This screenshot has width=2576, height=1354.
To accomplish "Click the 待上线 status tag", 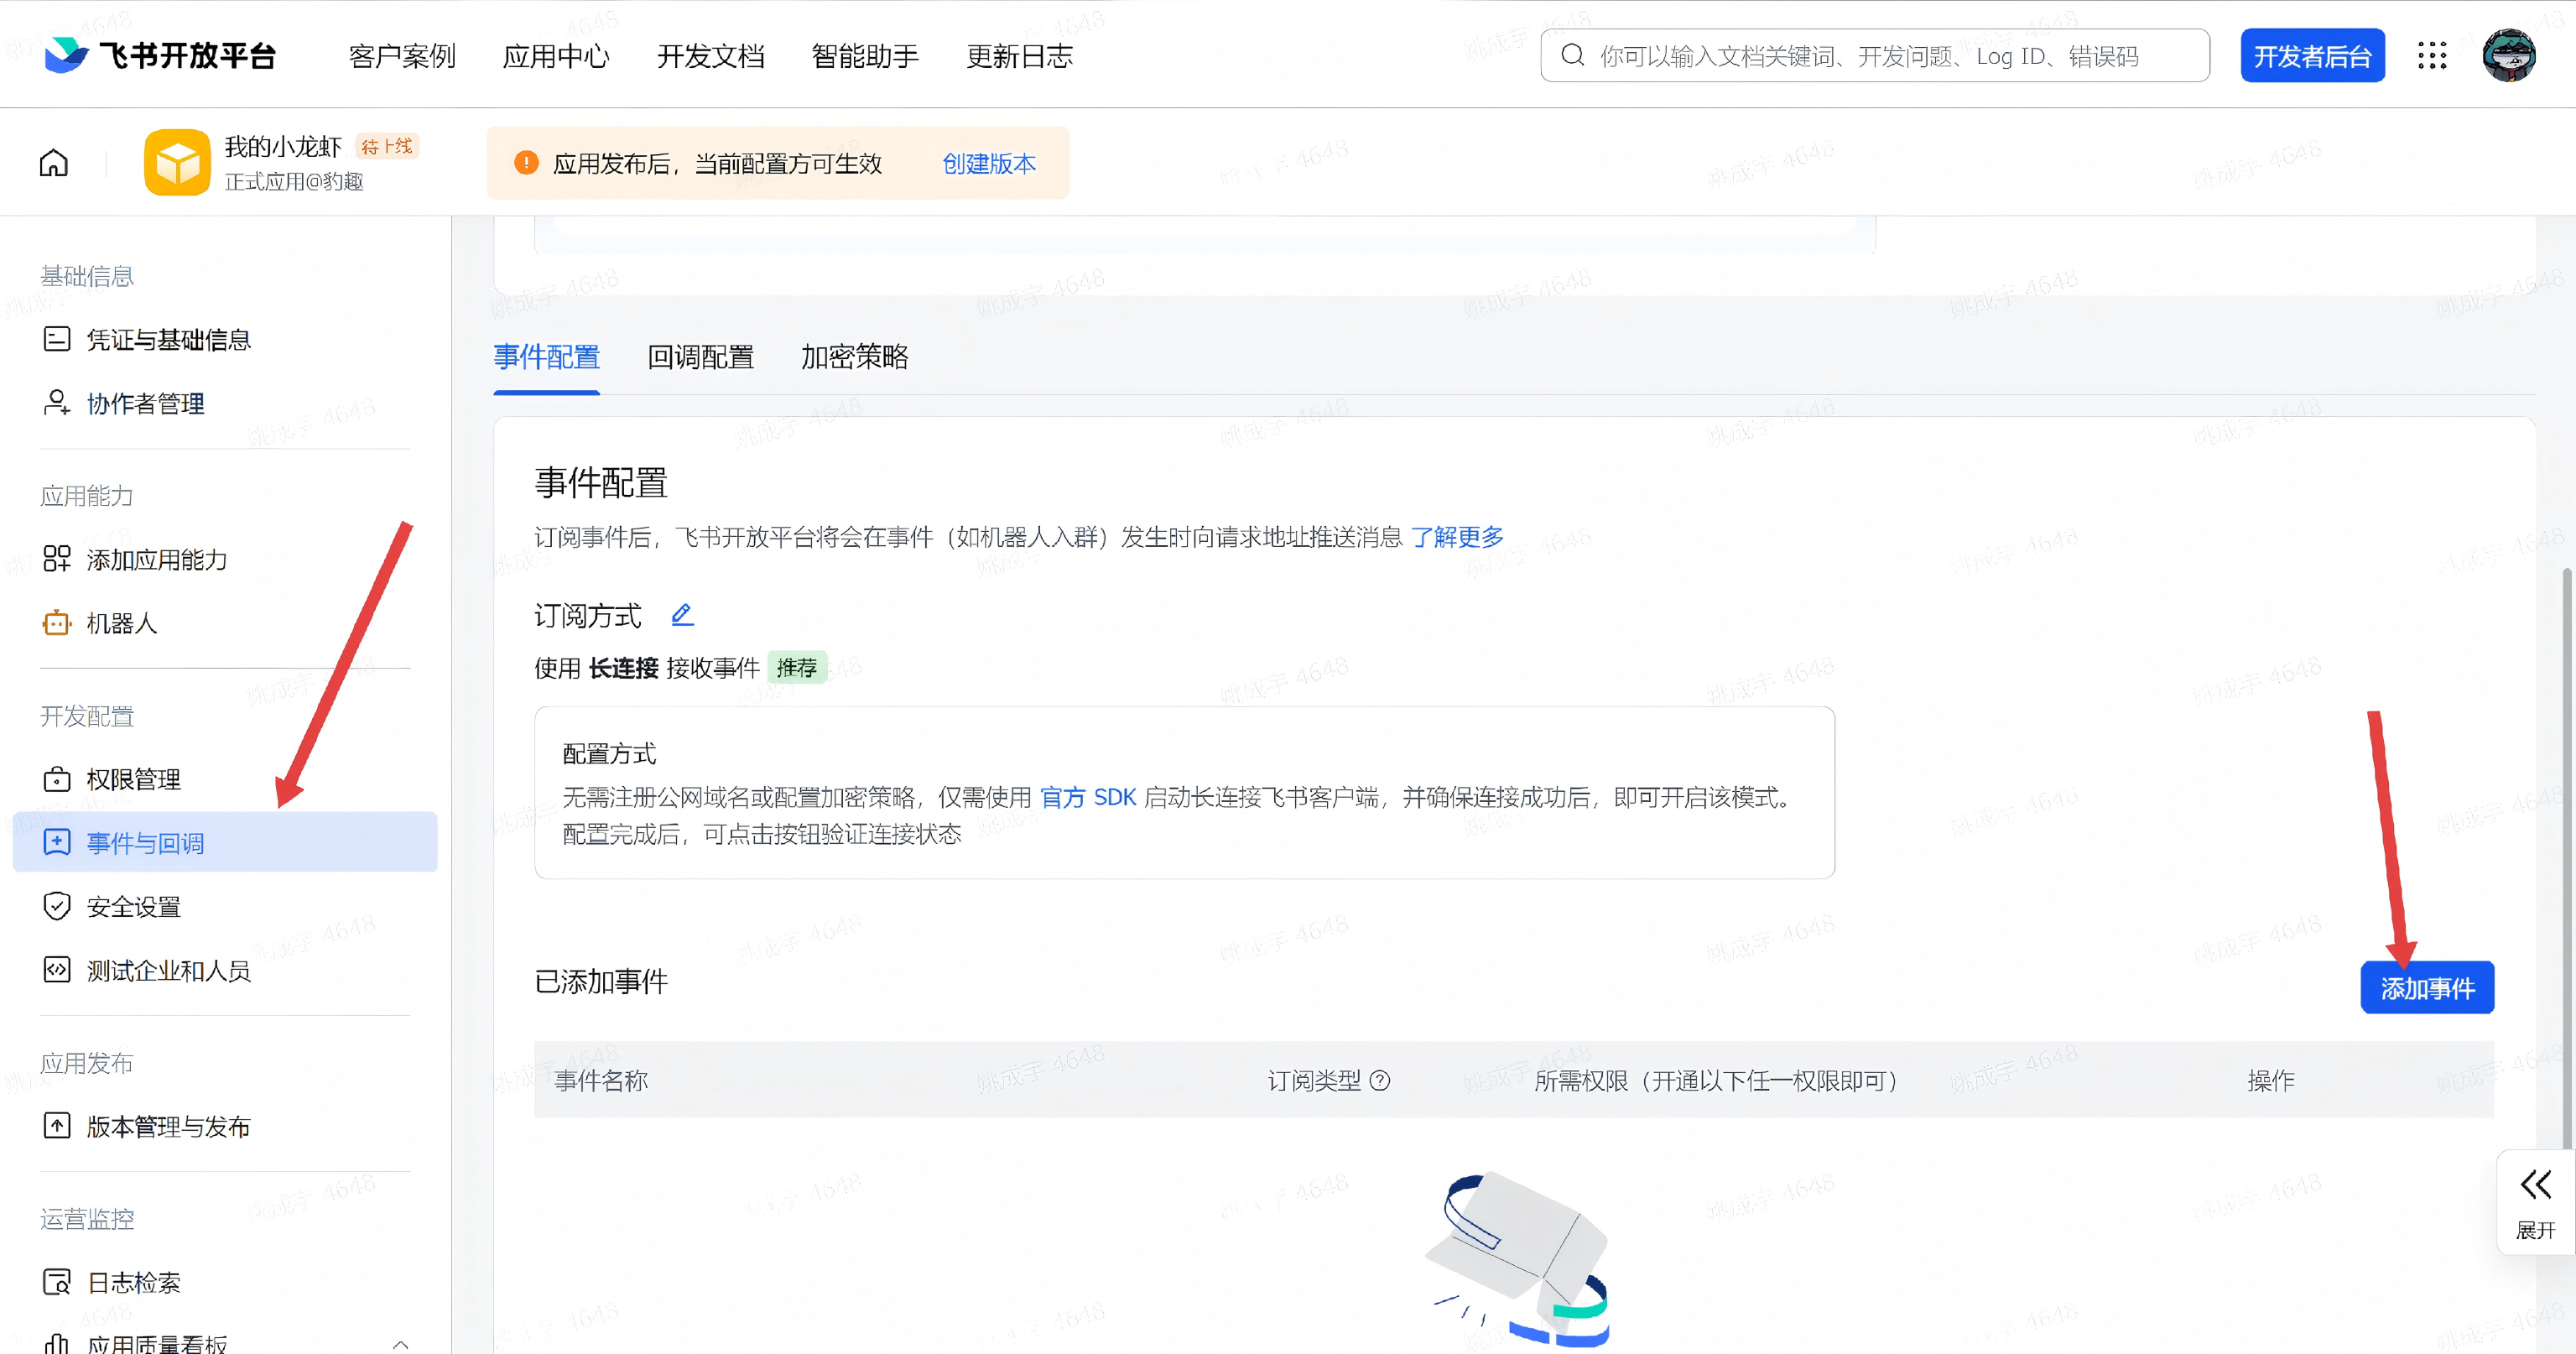I will coord(387,146).
